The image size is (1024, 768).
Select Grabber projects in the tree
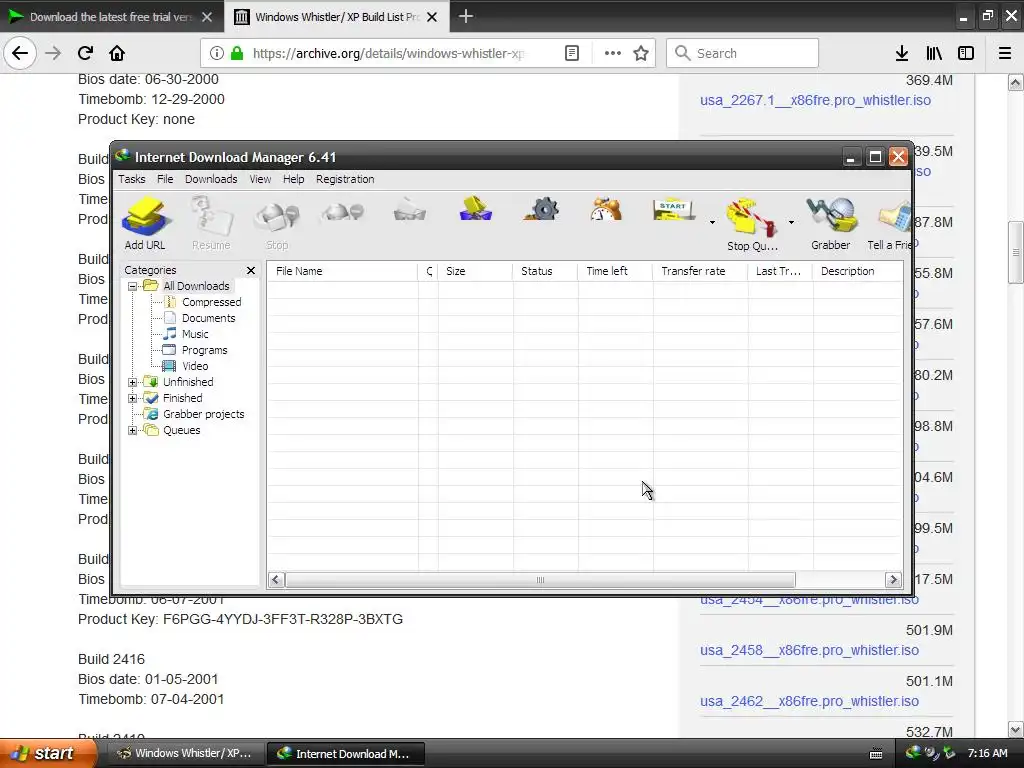click(x=203, y=414)
